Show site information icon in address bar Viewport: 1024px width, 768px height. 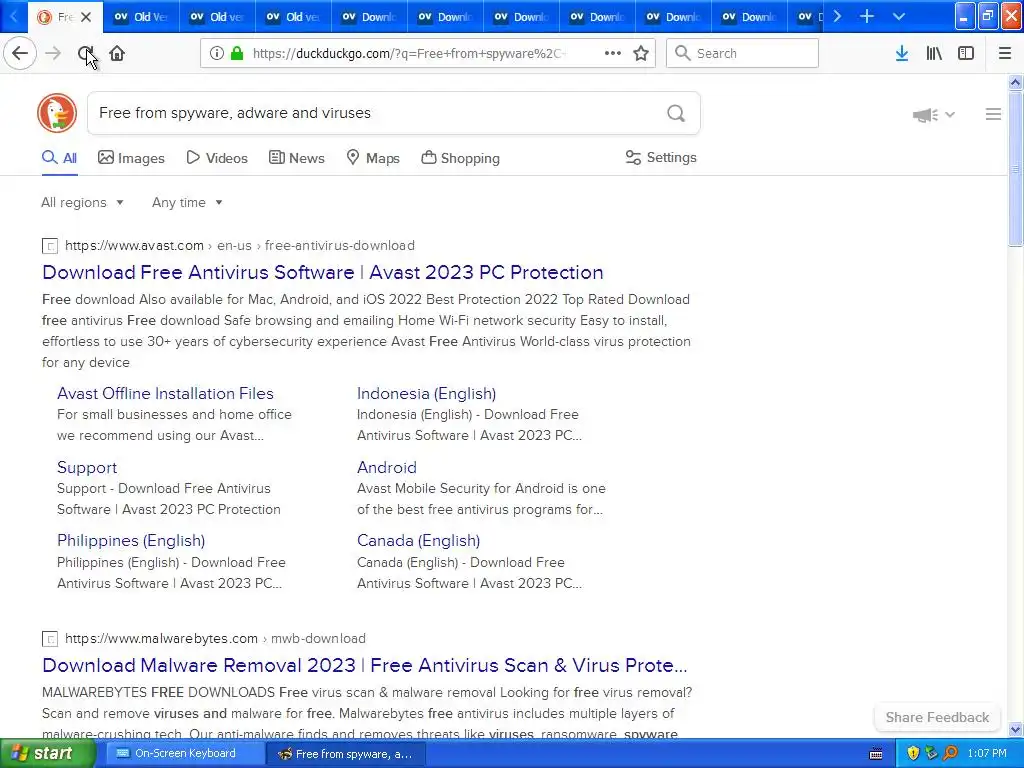click(x=216, y=54)
